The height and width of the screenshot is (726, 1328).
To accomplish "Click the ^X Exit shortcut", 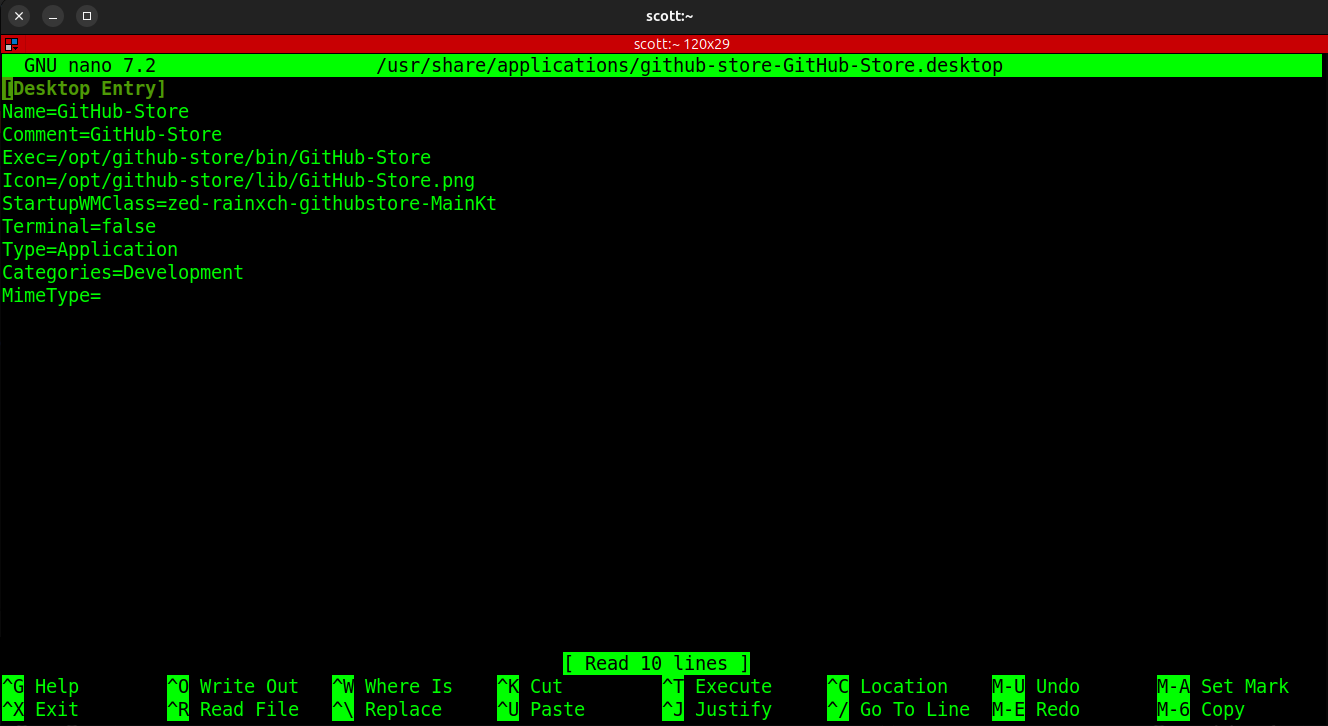I will (x=40, y=710).
